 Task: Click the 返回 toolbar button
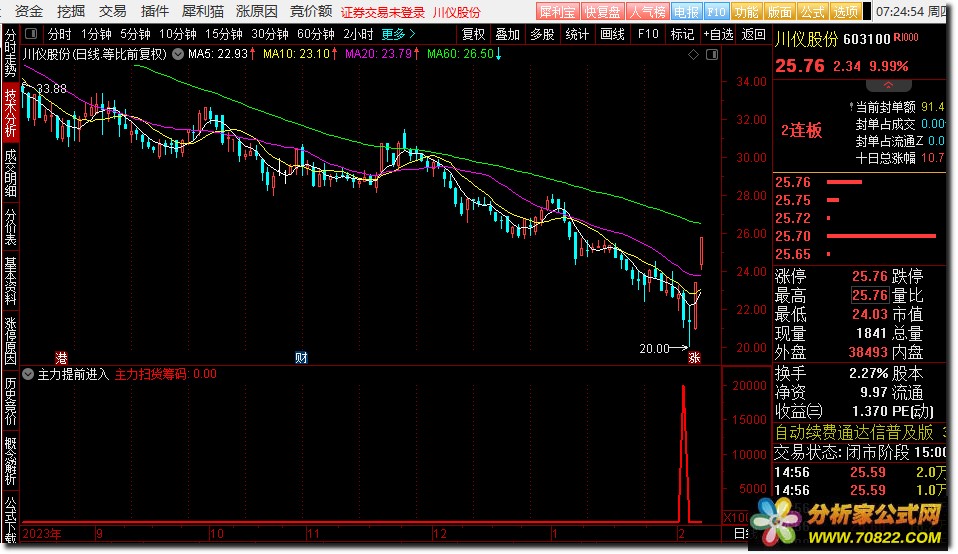pos(753,34)
